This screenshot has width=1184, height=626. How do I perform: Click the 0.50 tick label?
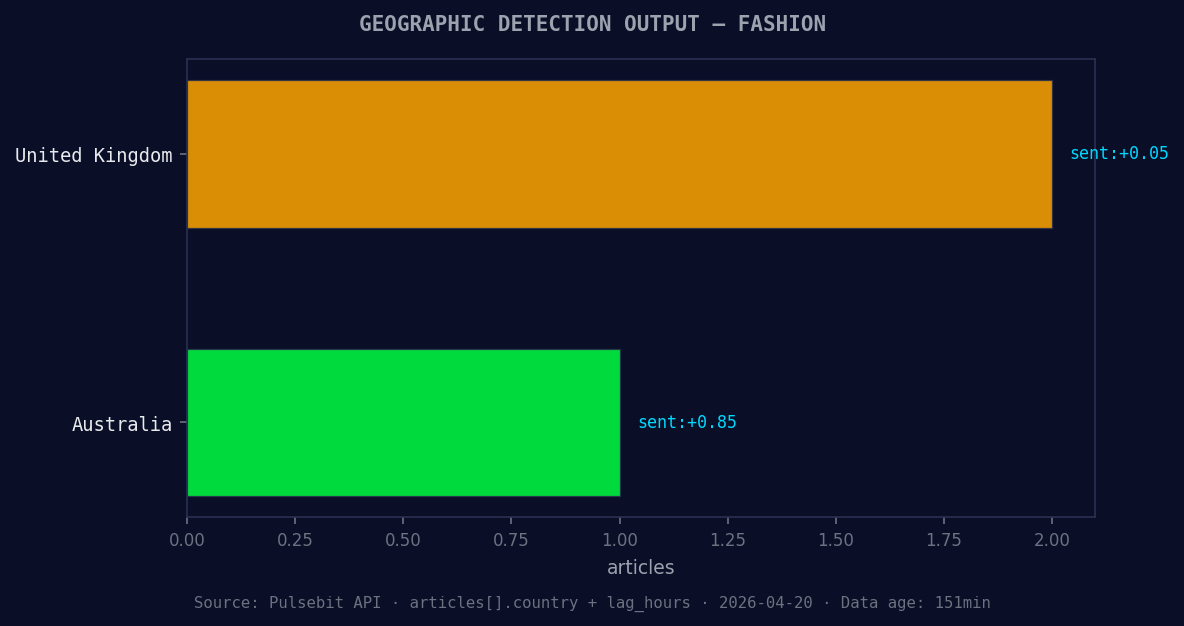403,539
